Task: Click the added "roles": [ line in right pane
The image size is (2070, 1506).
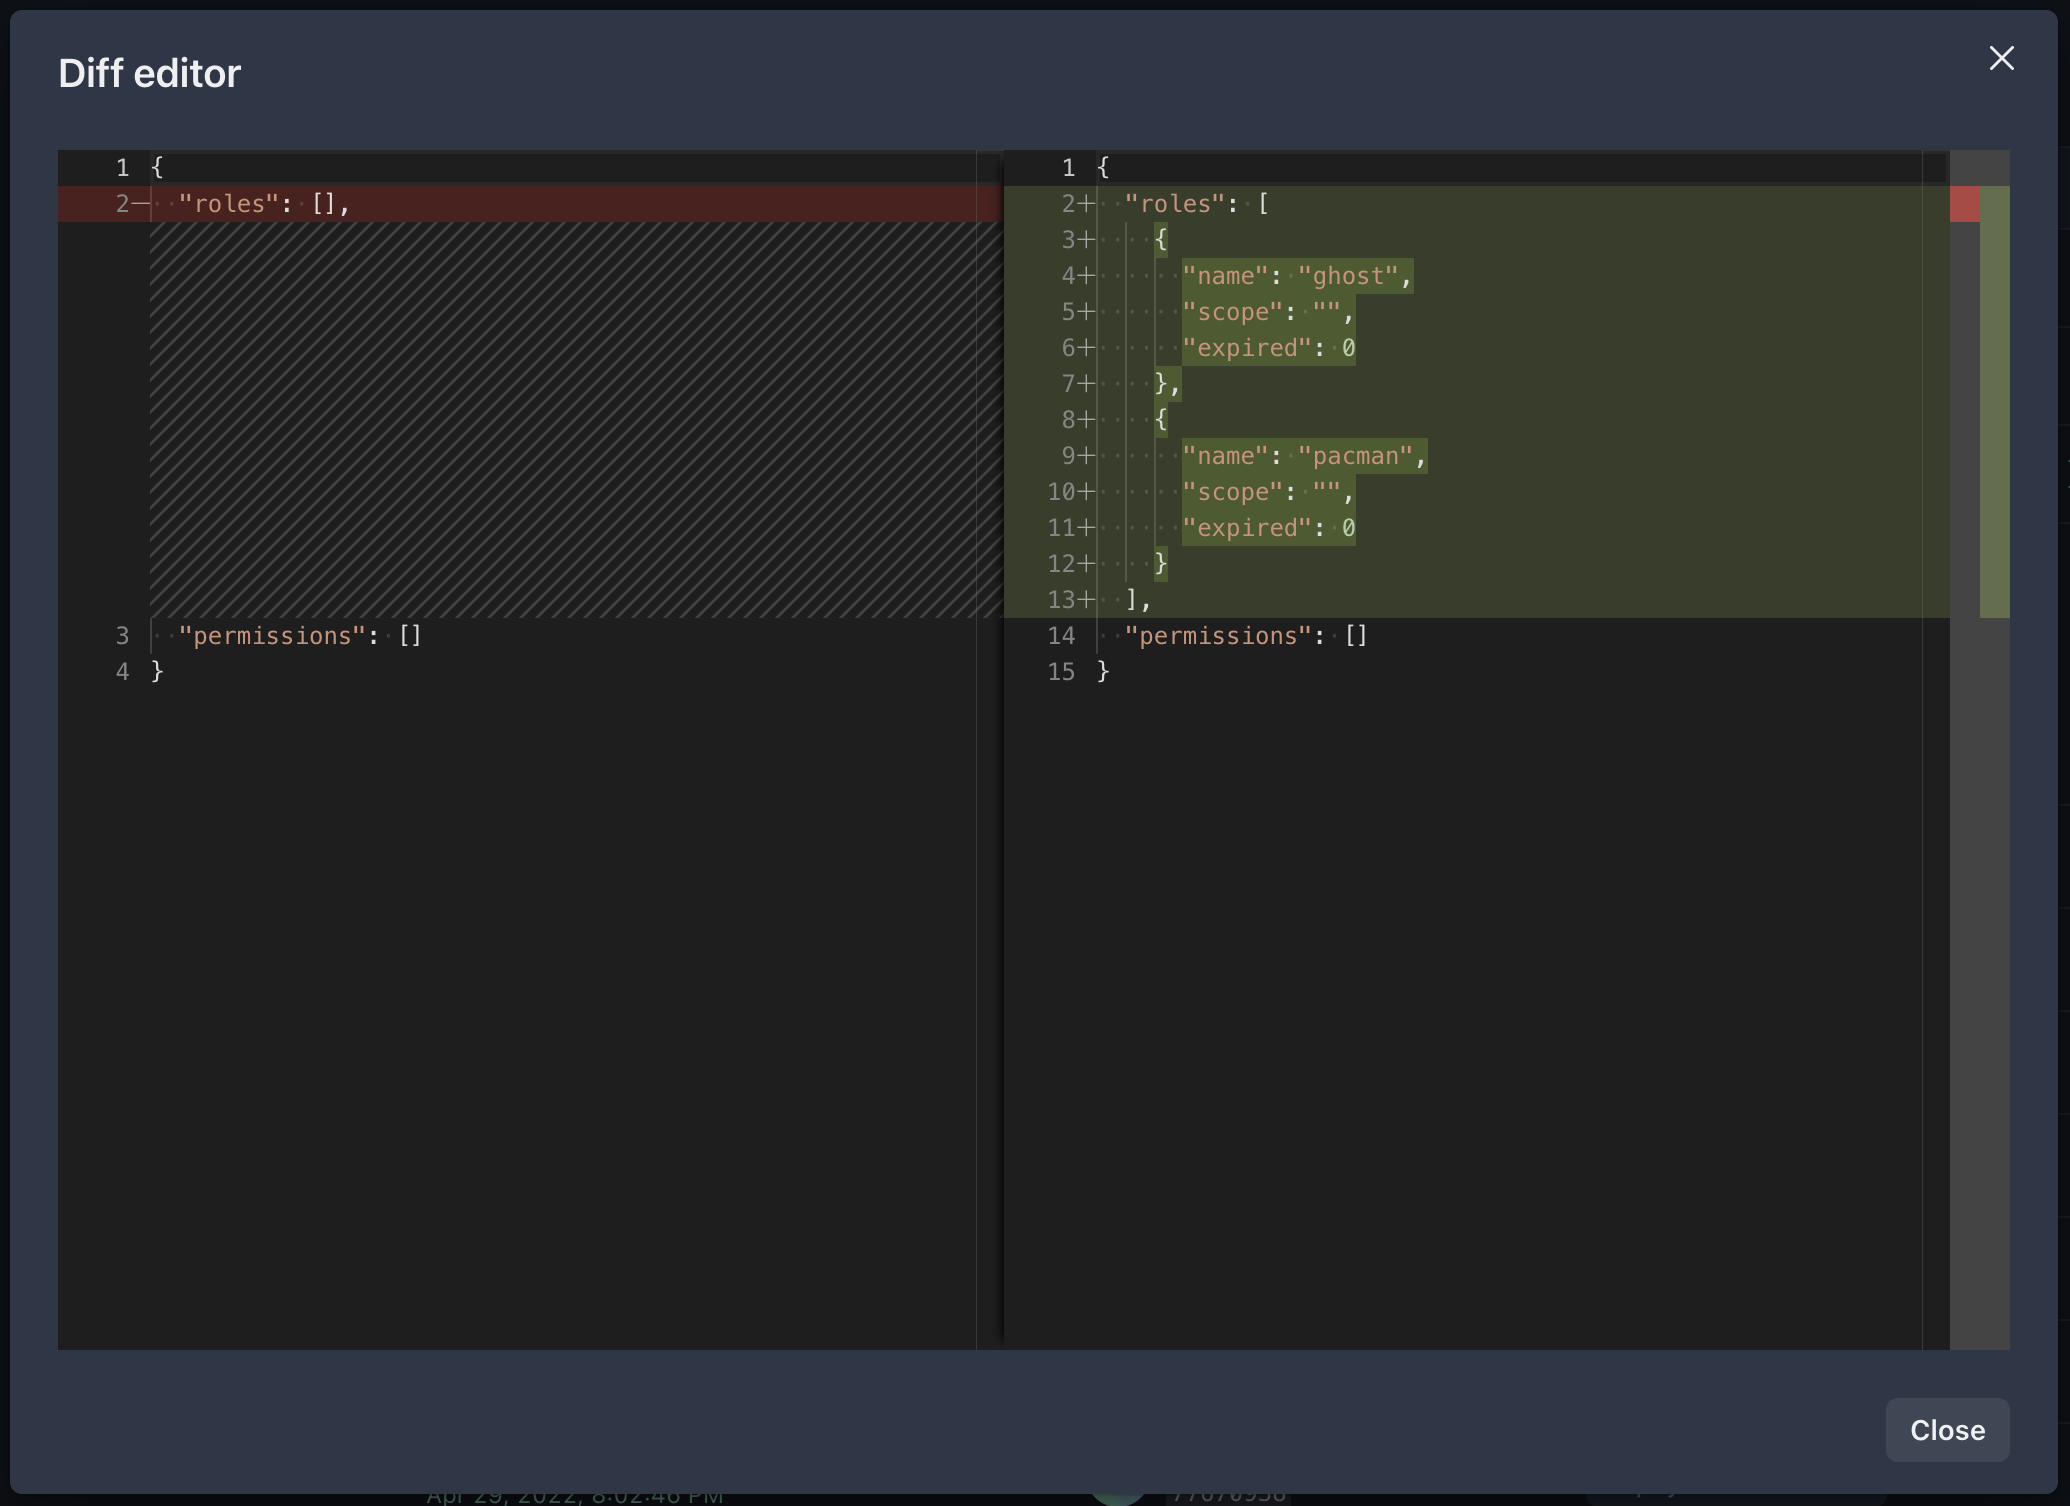Action: pyautogui.click(x=1196, y=204)
